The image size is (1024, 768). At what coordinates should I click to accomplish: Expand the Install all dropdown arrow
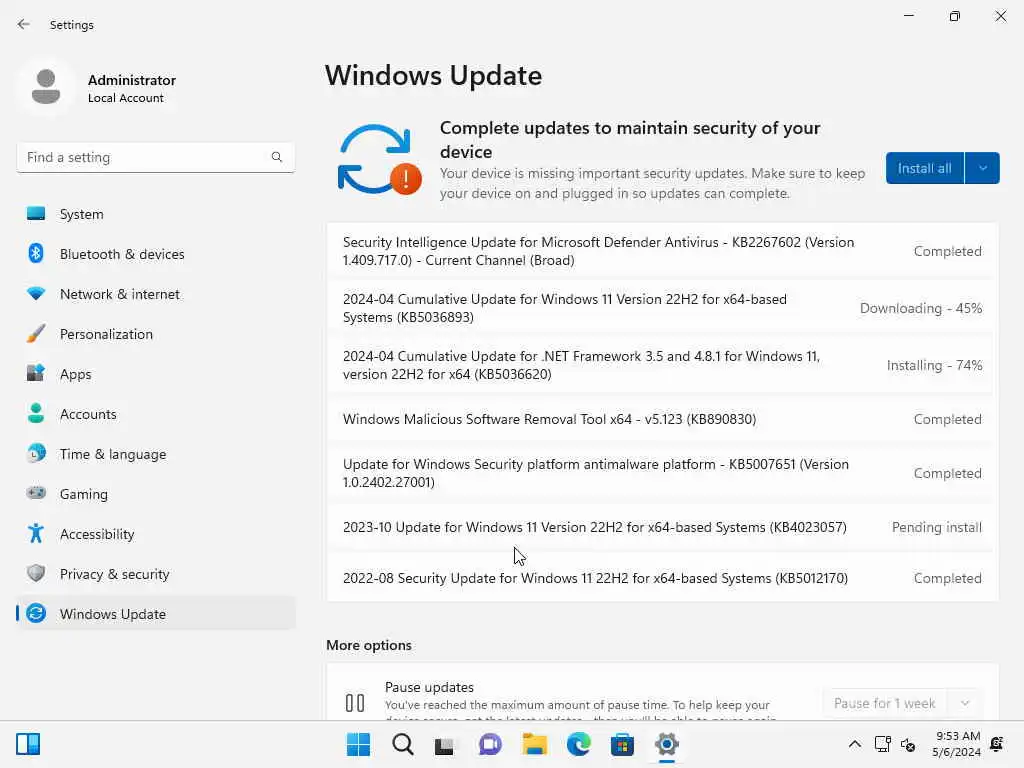pos(983,168)
